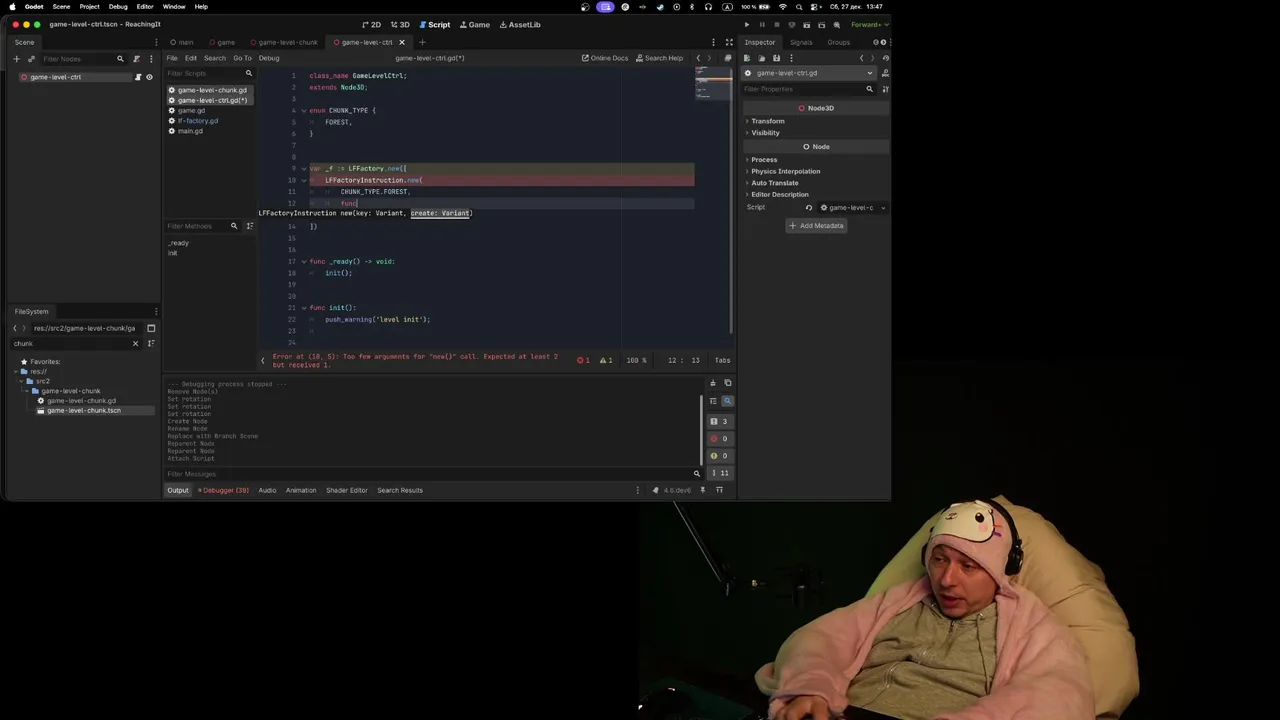The image size is (1280, 720).
Task: Click the attach script icon in Scene toolbar
Action: click(137, 59)
